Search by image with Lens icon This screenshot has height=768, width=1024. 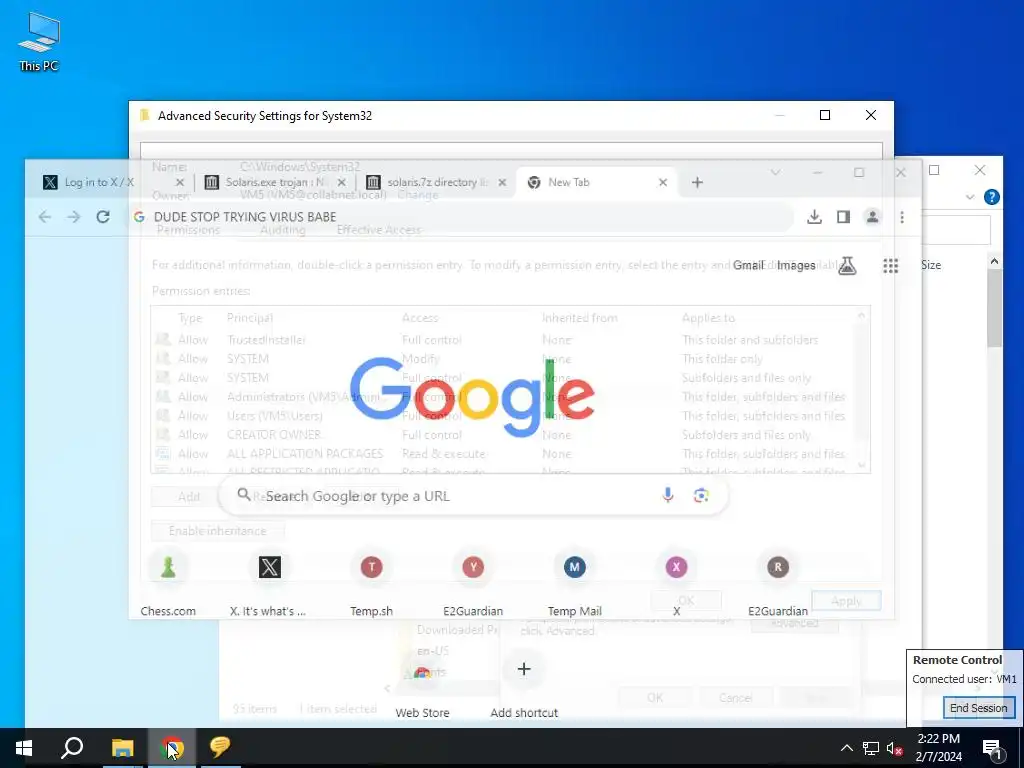click(x=701, y=495)
